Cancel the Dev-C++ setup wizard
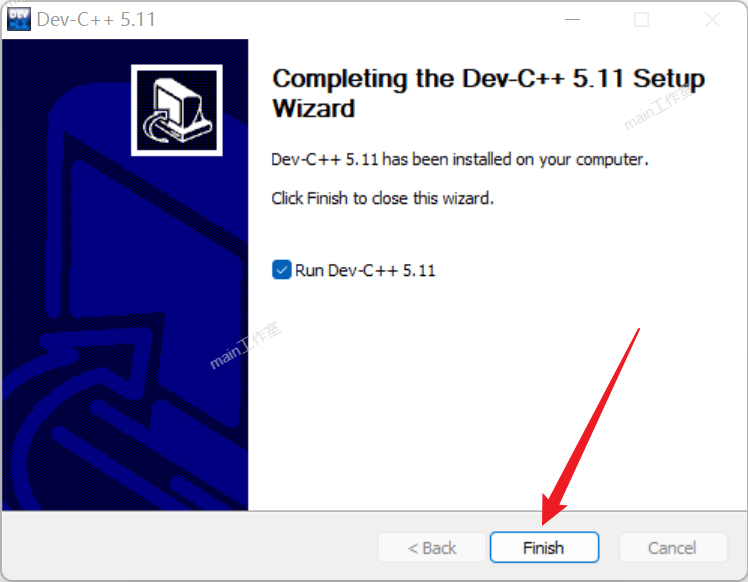Image resolution: width=748 pixels, height=582 pixels. pyautogui.click(x=673, y=548)
